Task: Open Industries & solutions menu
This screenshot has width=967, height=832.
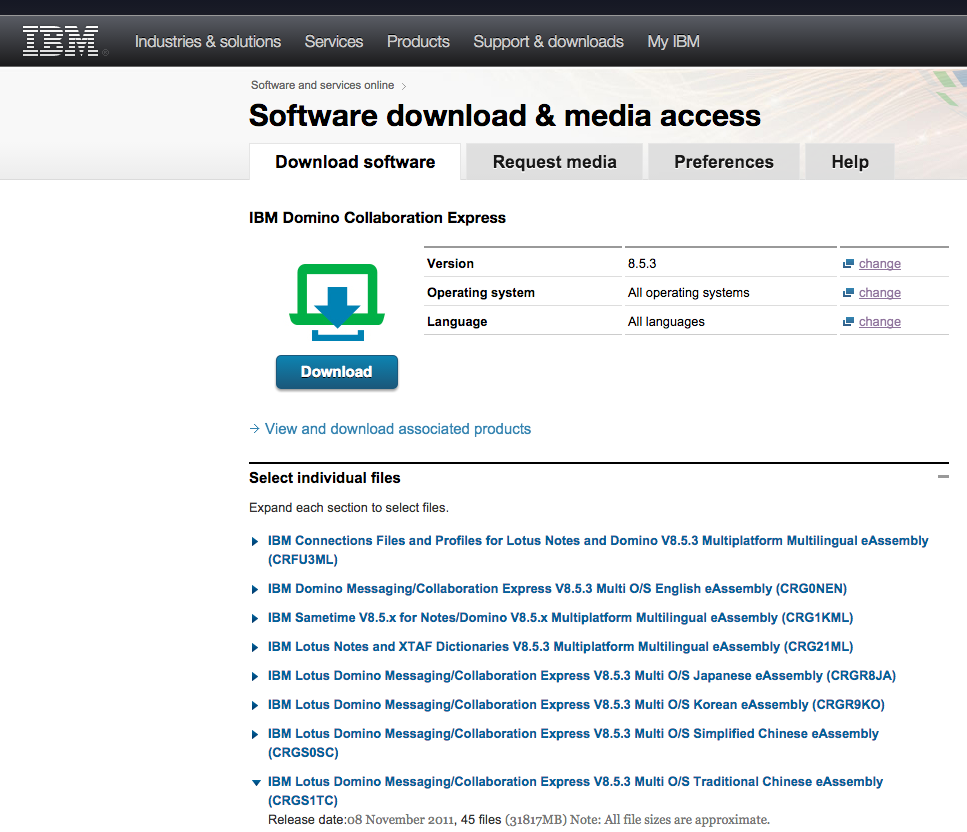Action: [x=208, y=41]
